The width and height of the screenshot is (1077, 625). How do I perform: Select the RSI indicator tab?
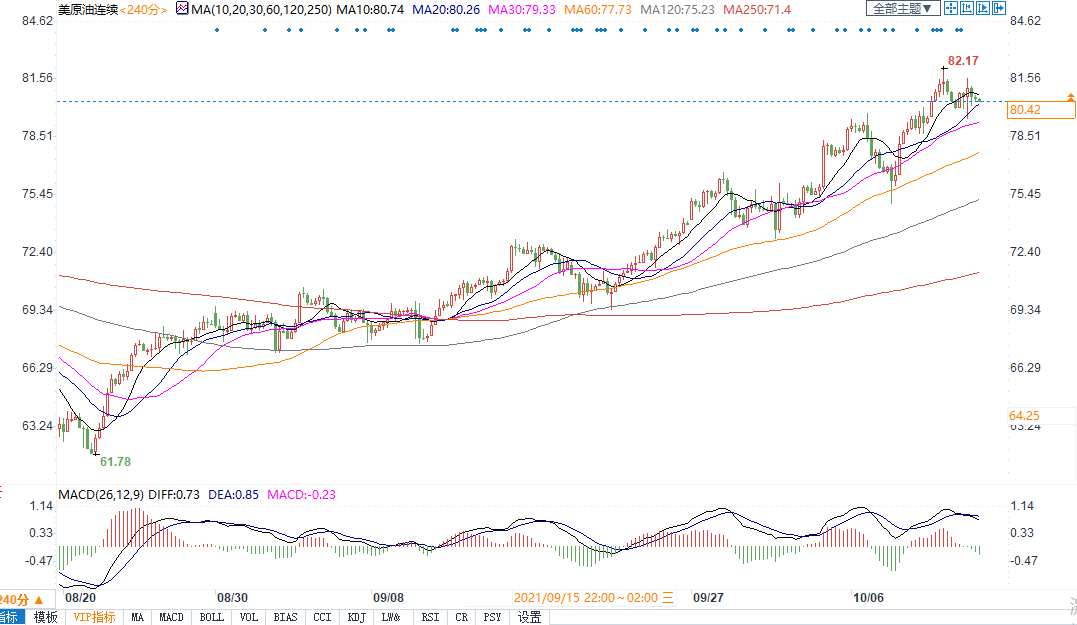(430, 617)
